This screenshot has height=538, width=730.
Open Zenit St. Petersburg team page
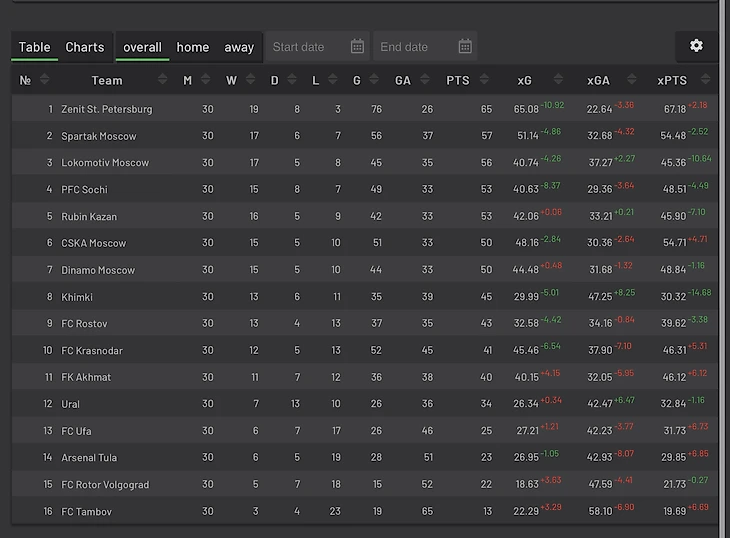[x=107, y=109]
